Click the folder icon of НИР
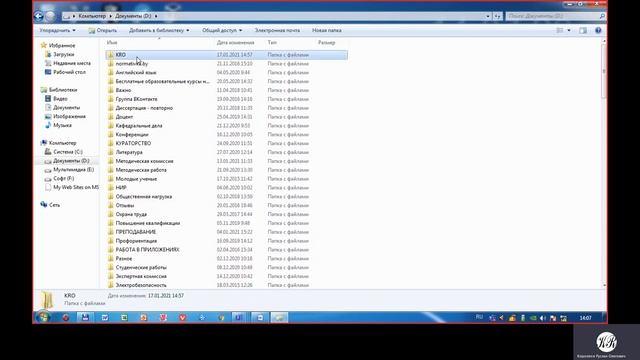Screen dimensions: 640x360 [111, 188]
